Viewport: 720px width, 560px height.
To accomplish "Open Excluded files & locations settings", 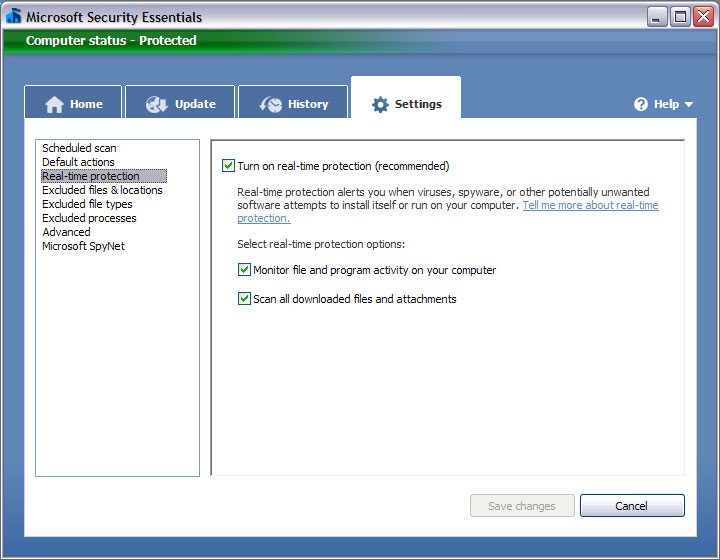I will [102, 190].
